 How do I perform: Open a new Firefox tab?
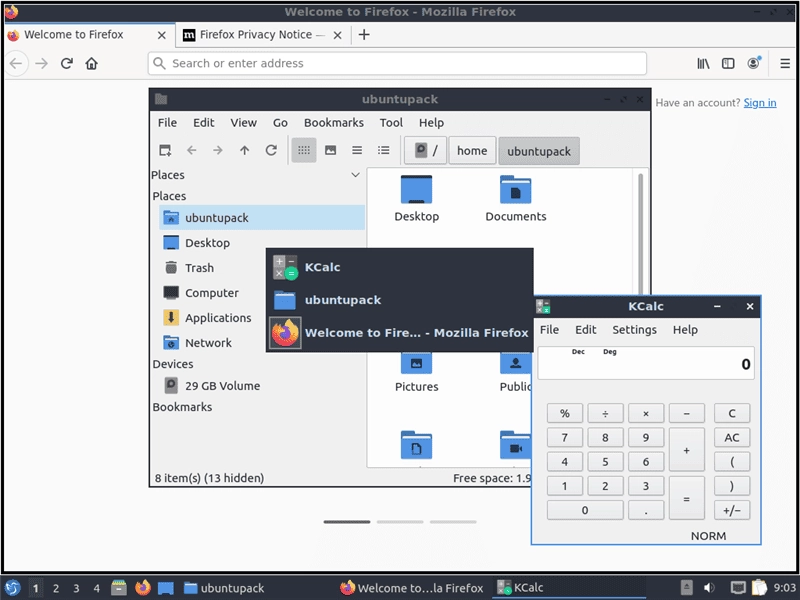[364, 35]
